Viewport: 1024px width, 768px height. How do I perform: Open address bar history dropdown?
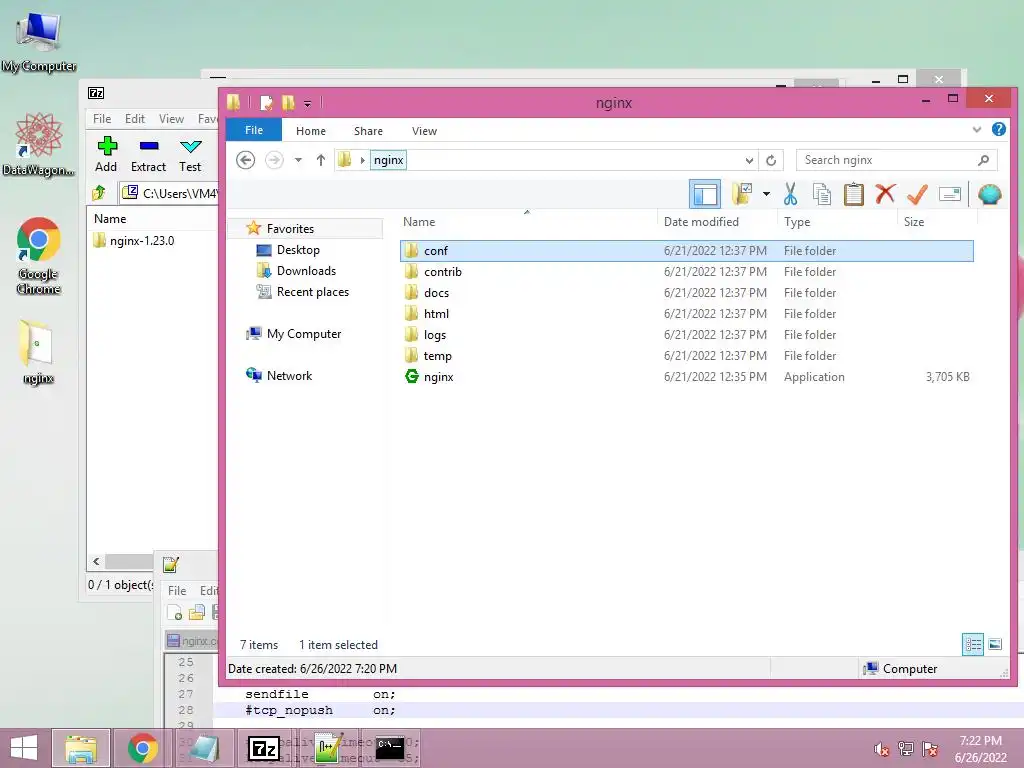749,160
